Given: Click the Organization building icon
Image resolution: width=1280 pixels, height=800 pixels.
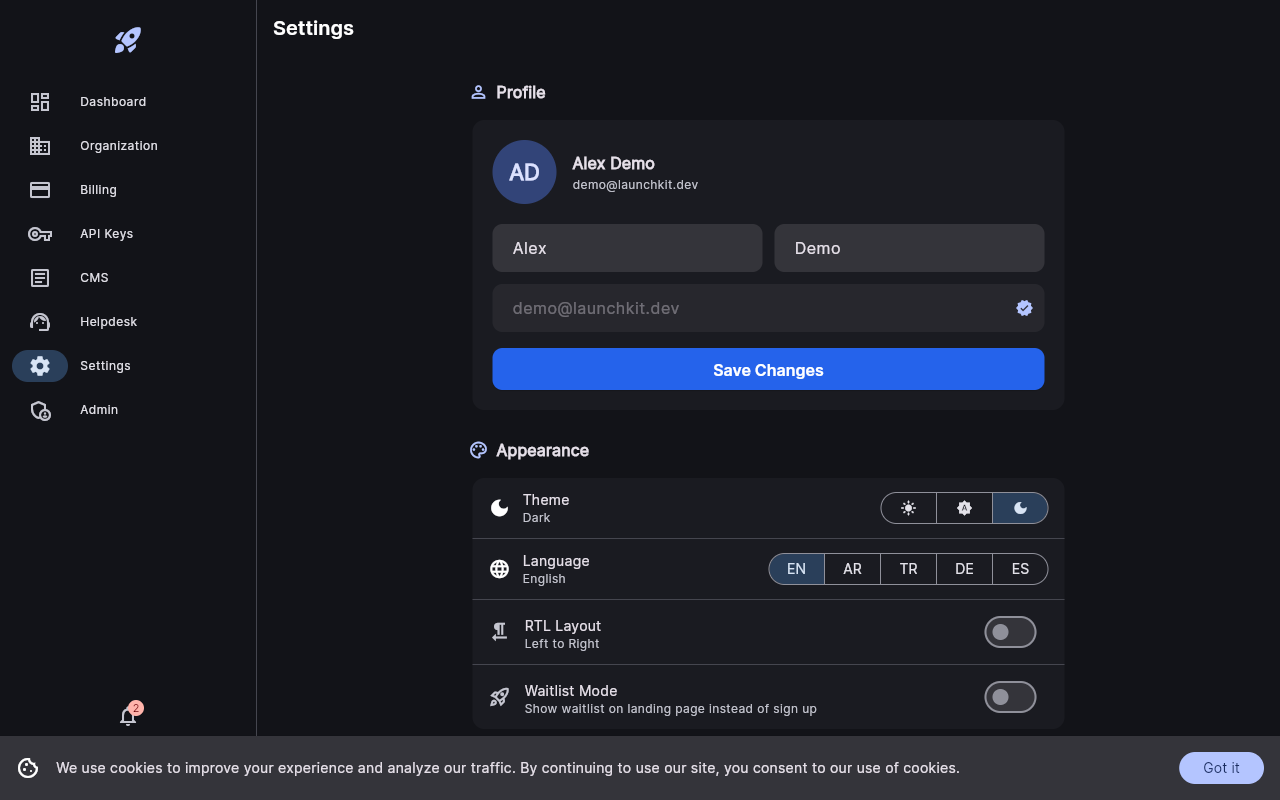Looking at the screenshot, I should pyautogui.click(x=40, y=146).
